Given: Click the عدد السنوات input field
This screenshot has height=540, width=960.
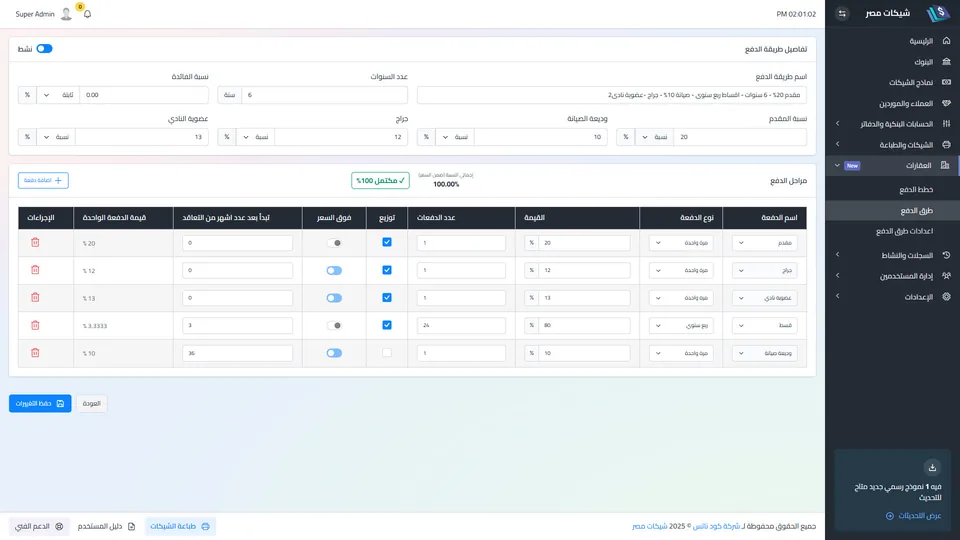Looking at the screenshot, I should click(x=324, y=95).
